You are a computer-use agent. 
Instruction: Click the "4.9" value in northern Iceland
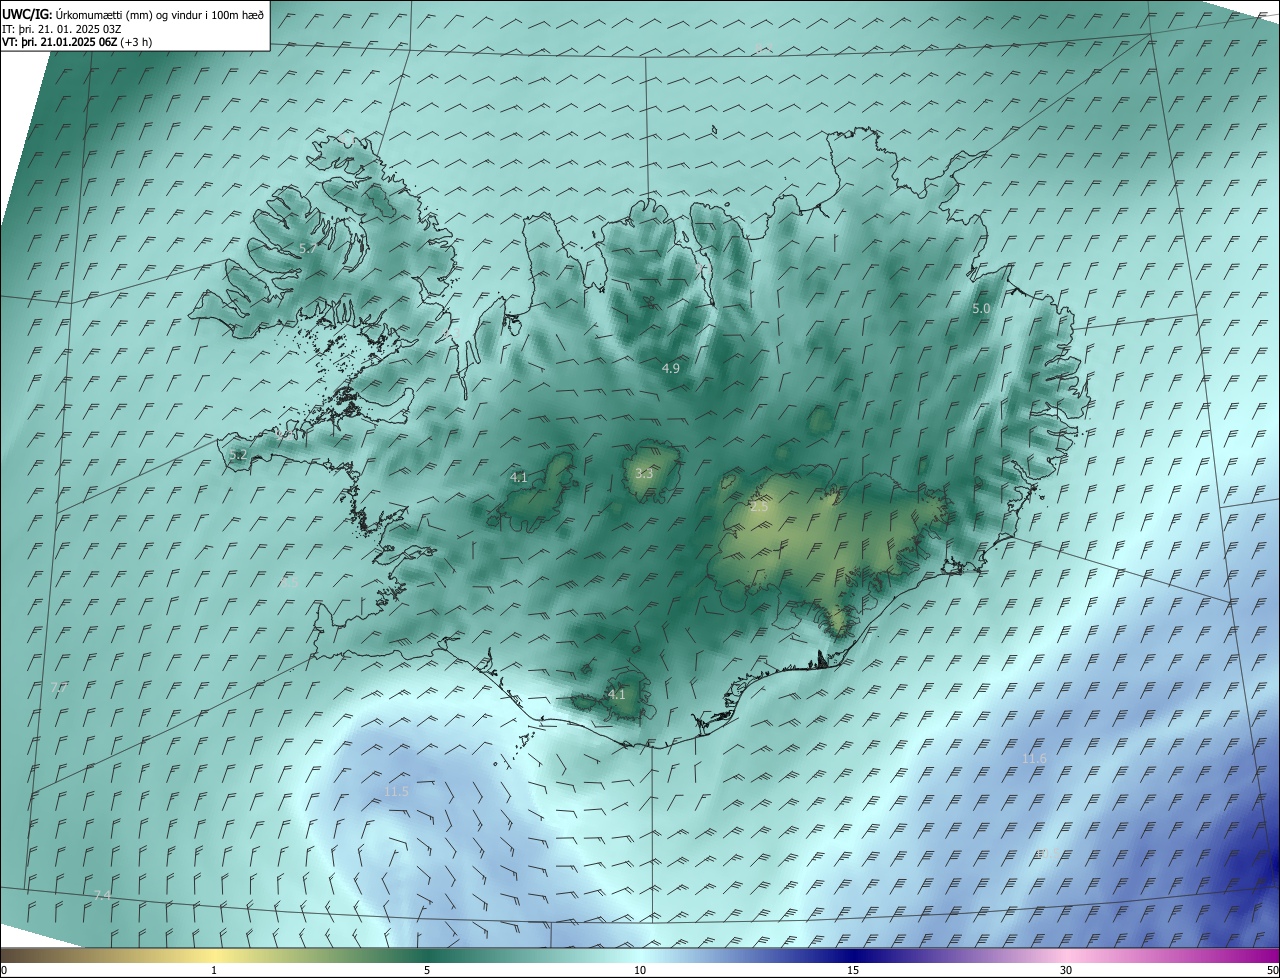[671, 369]
